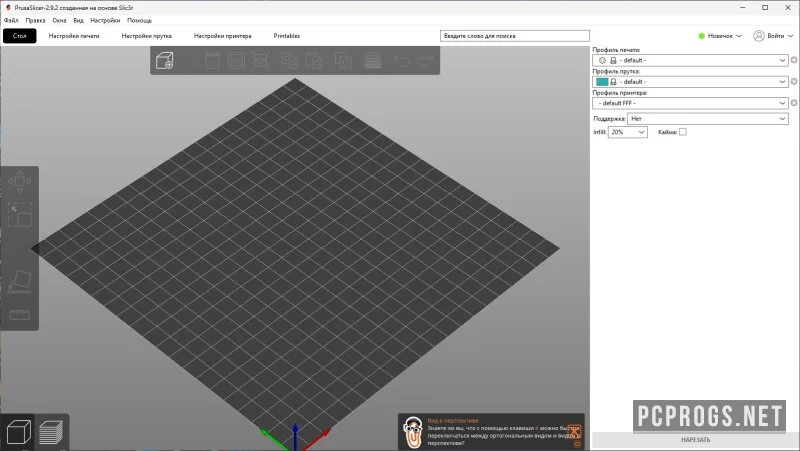Click the teal filament color swatch
Screen dimensions: 800x451
[x=602, y=82]
